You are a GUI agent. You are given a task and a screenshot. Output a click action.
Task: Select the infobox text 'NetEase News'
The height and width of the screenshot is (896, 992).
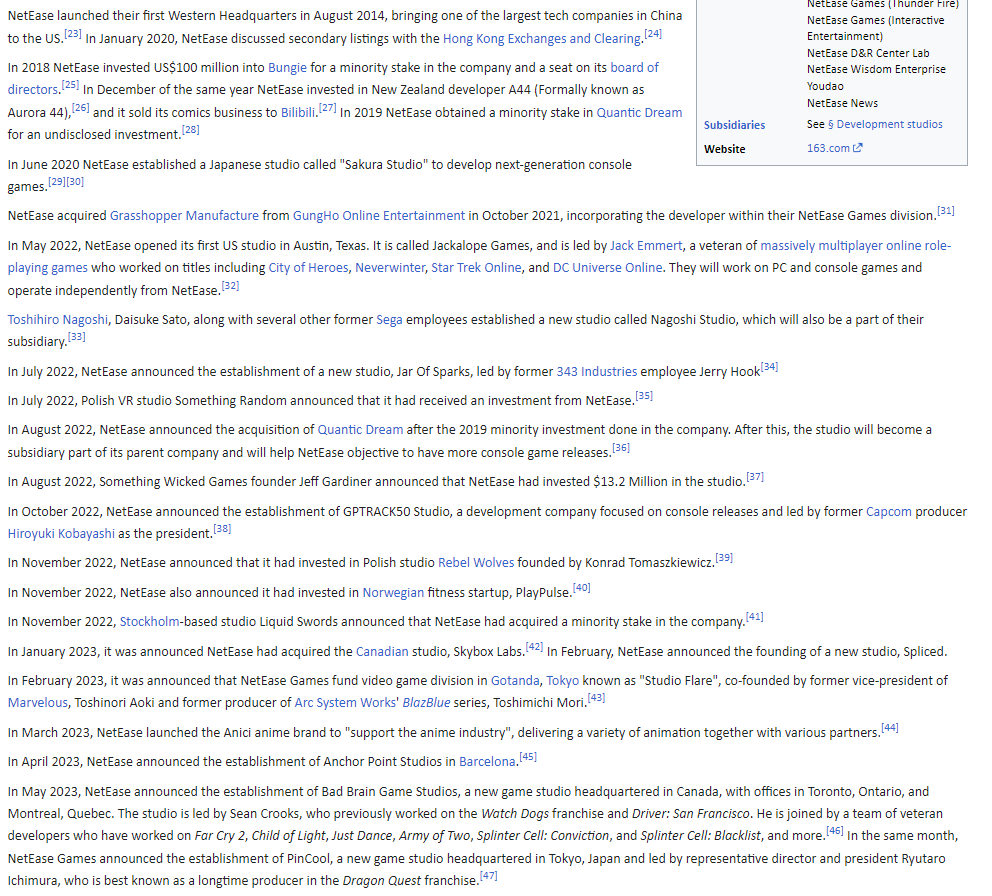pyautogui.click(x=842, y=103)
